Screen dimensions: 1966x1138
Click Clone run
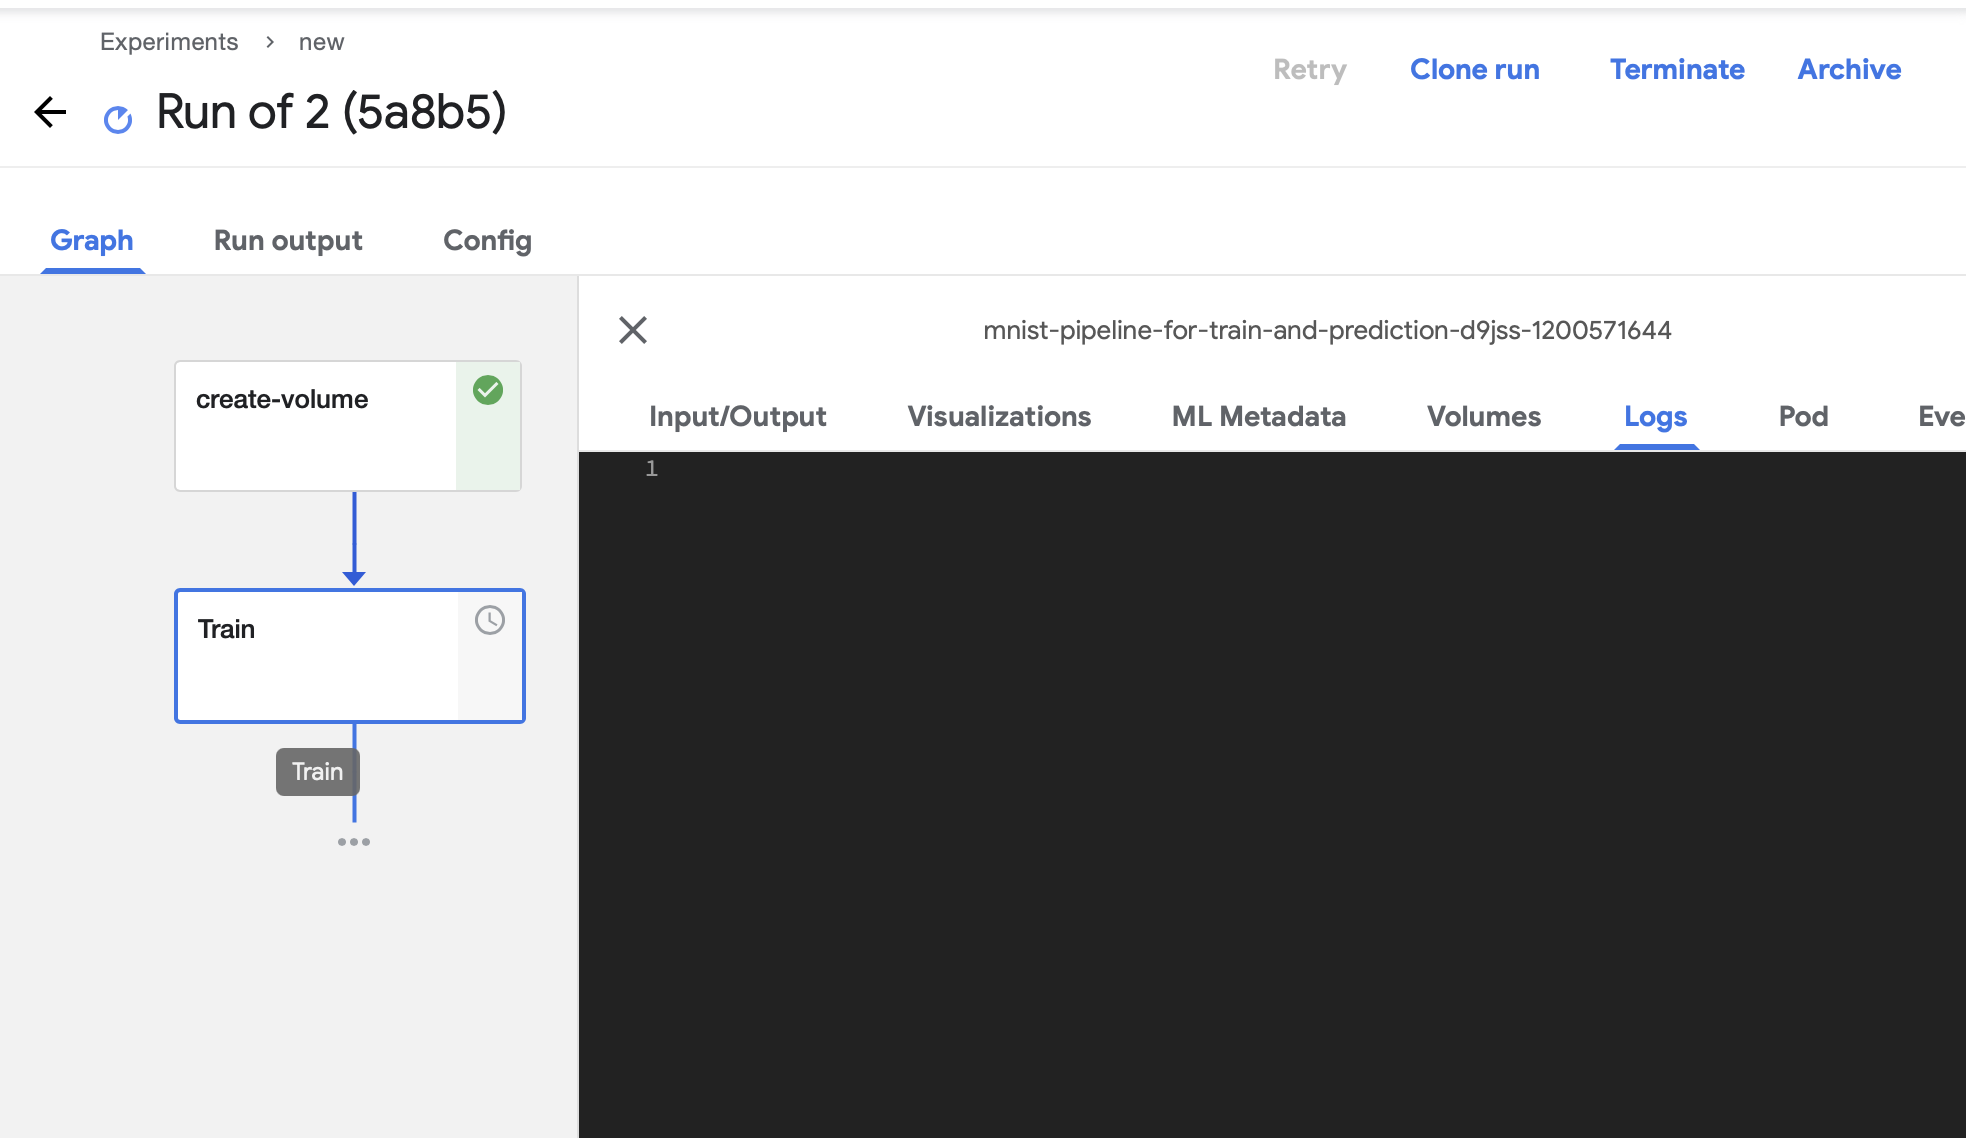click(x=1475, y=69)
